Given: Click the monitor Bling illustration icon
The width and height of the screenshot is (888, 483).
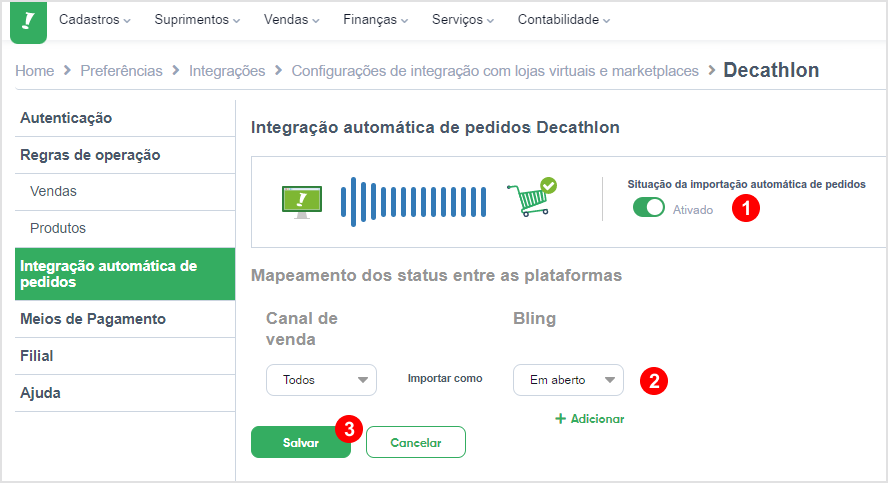Looking at the screenshot, I should [302, 202].
